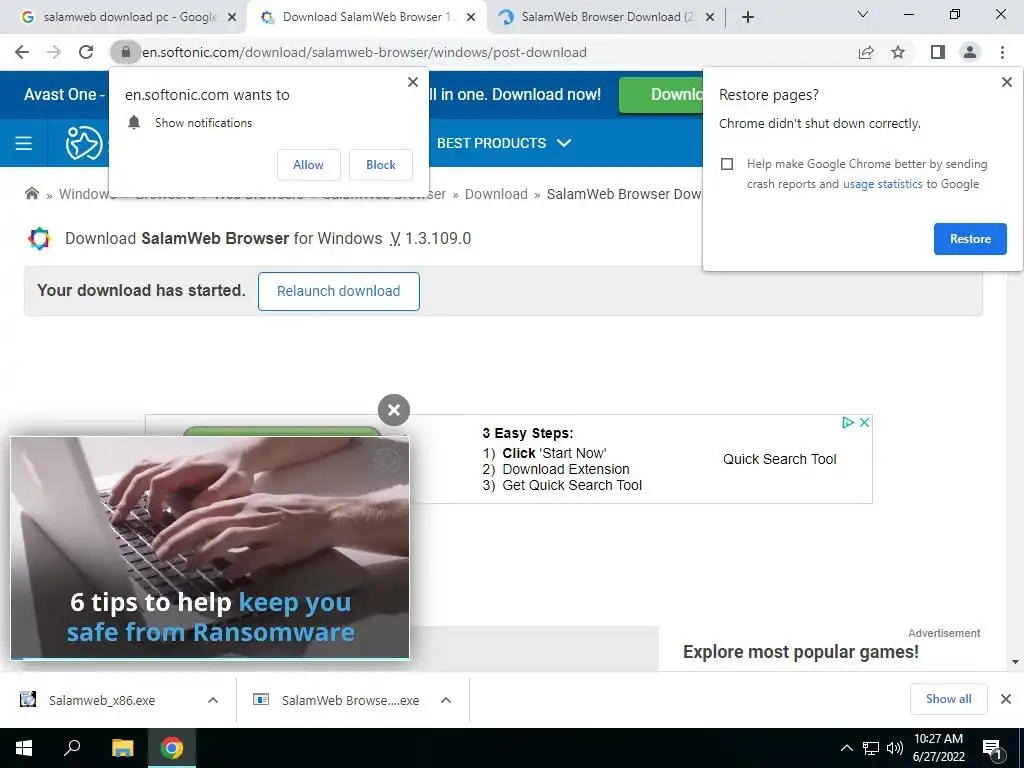Open Salamweb_x86.exe downloaded file
Screen dimensions: 1024x768
(x=102, y=700)
